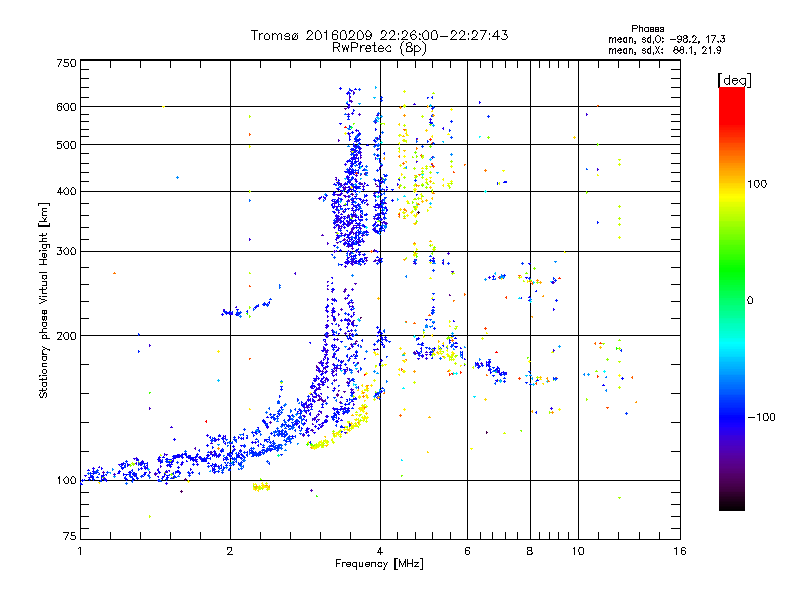Image resolution: width=800 pixels, height=600 pixels.
Task: Click the y-axis tick label '500'
Action: click(67, 145)
